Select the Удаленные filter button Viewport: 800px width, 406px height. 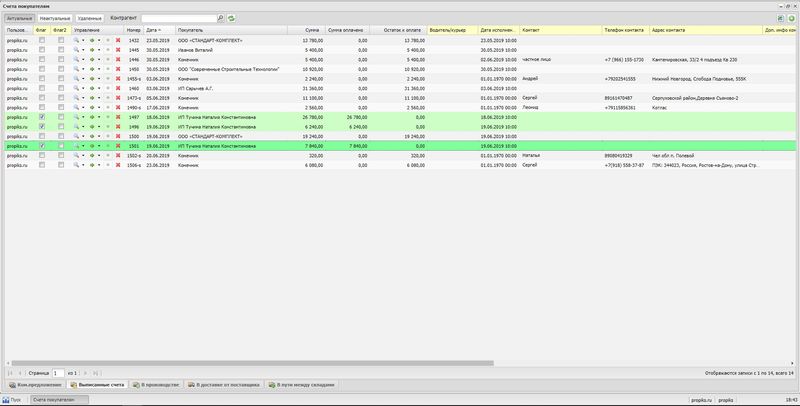click(x=89, y=18)
